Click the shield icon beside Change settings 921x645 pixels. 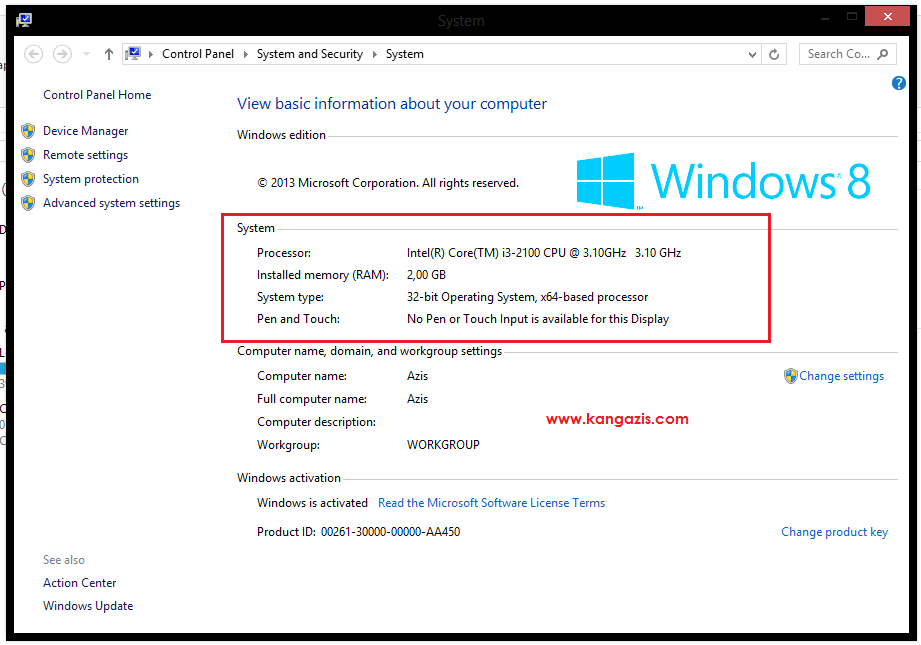click(791, 376)
